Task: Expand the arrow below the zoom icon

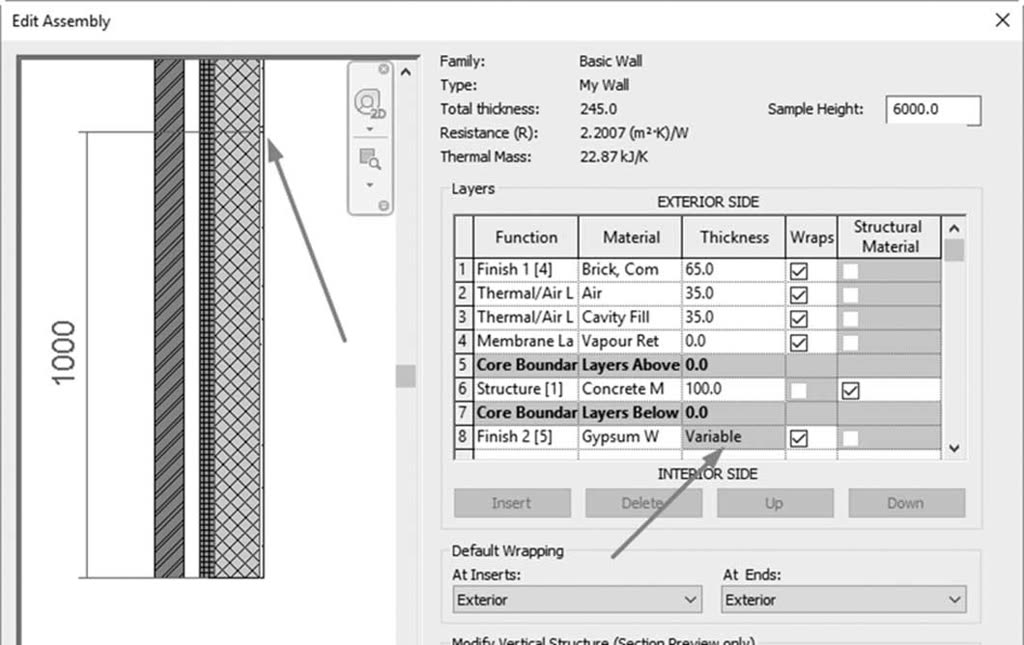Action: point(370,185)
